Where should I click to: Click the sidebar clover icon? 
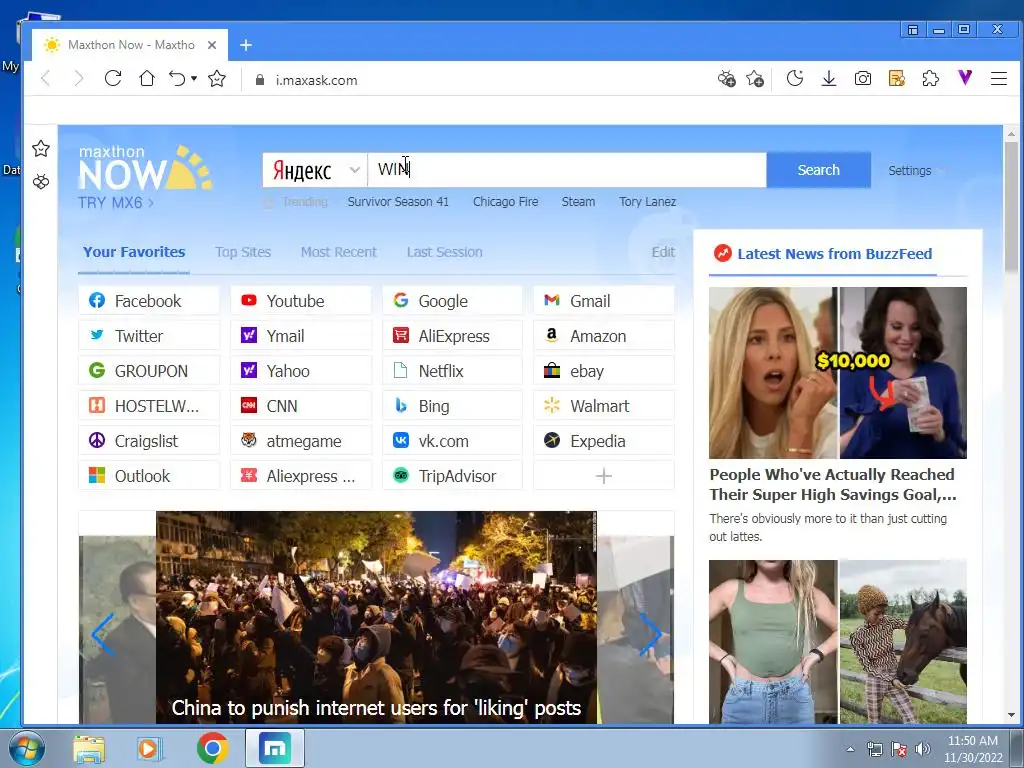41,182
